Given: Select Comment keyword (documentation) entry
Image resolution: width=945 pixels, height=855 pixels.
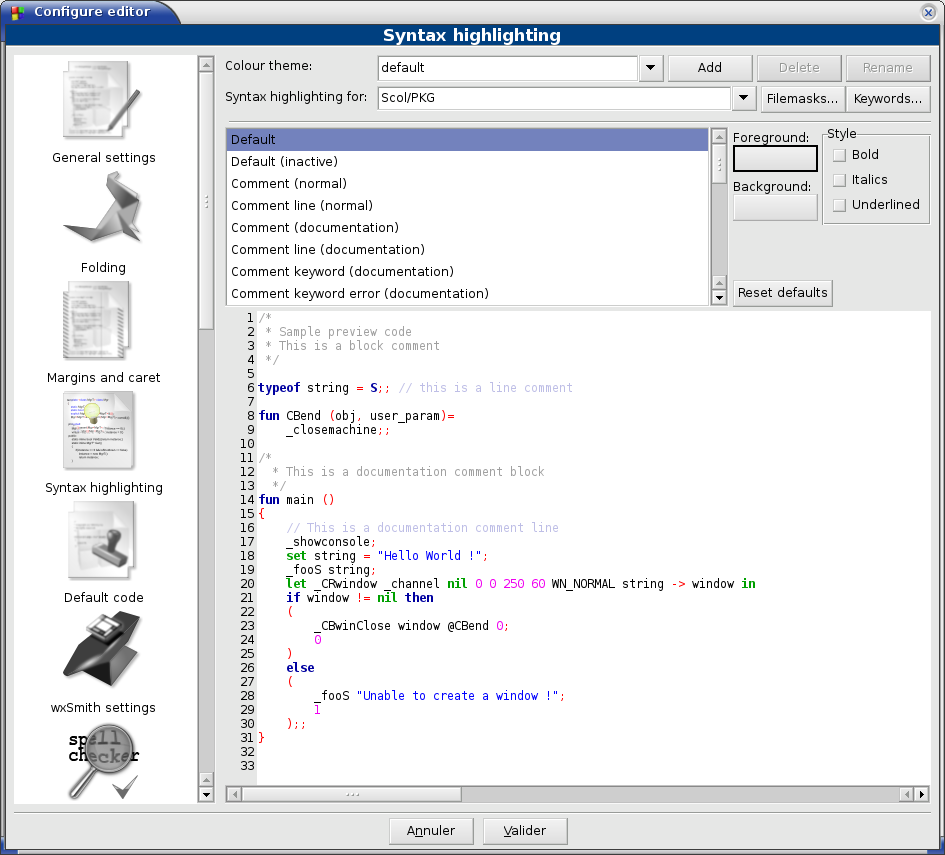Looking at the screenshot, I should [467, 272].
